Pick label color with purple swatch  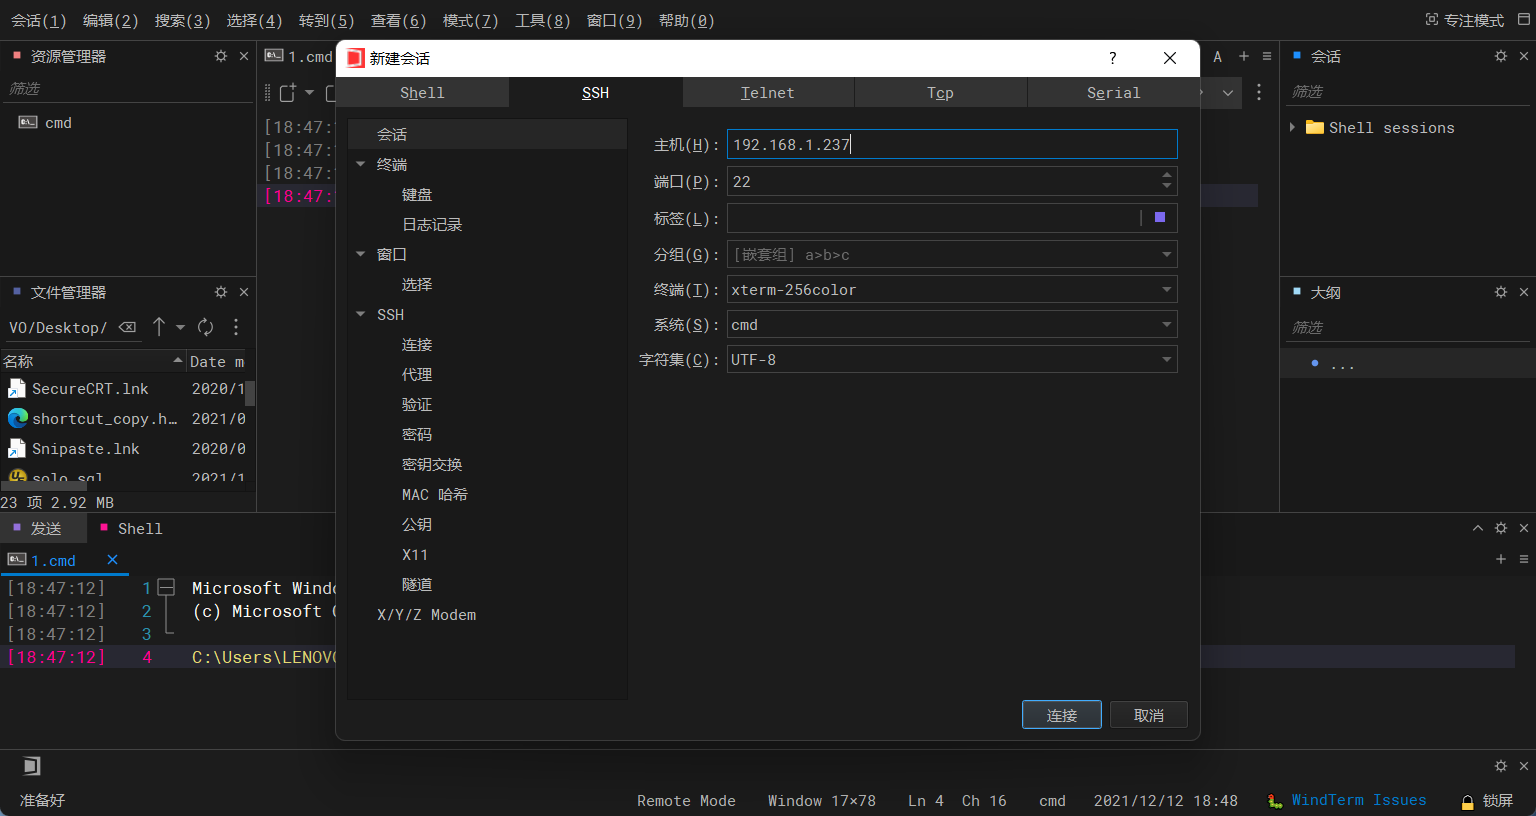pos(1160,217)
